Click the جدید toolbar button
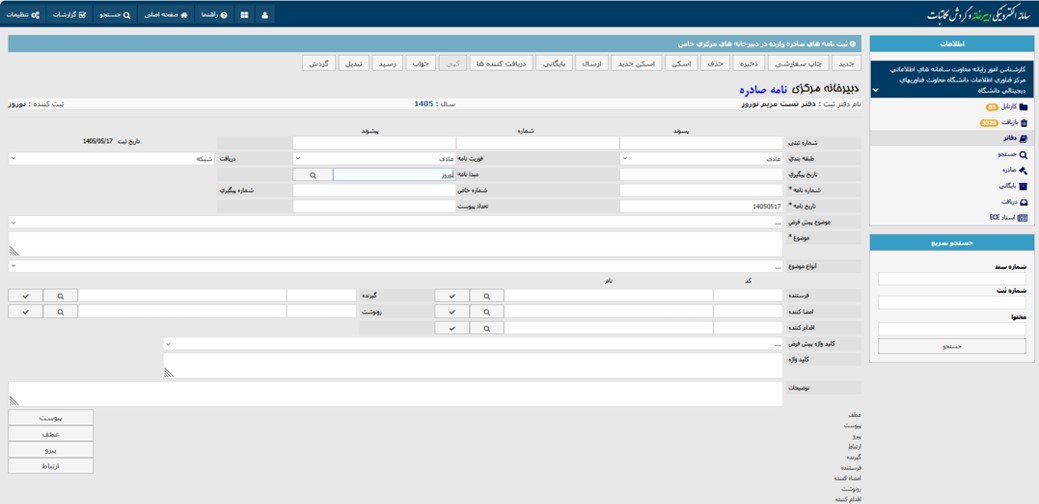The image size is (1039, 504). pos(846,63)
